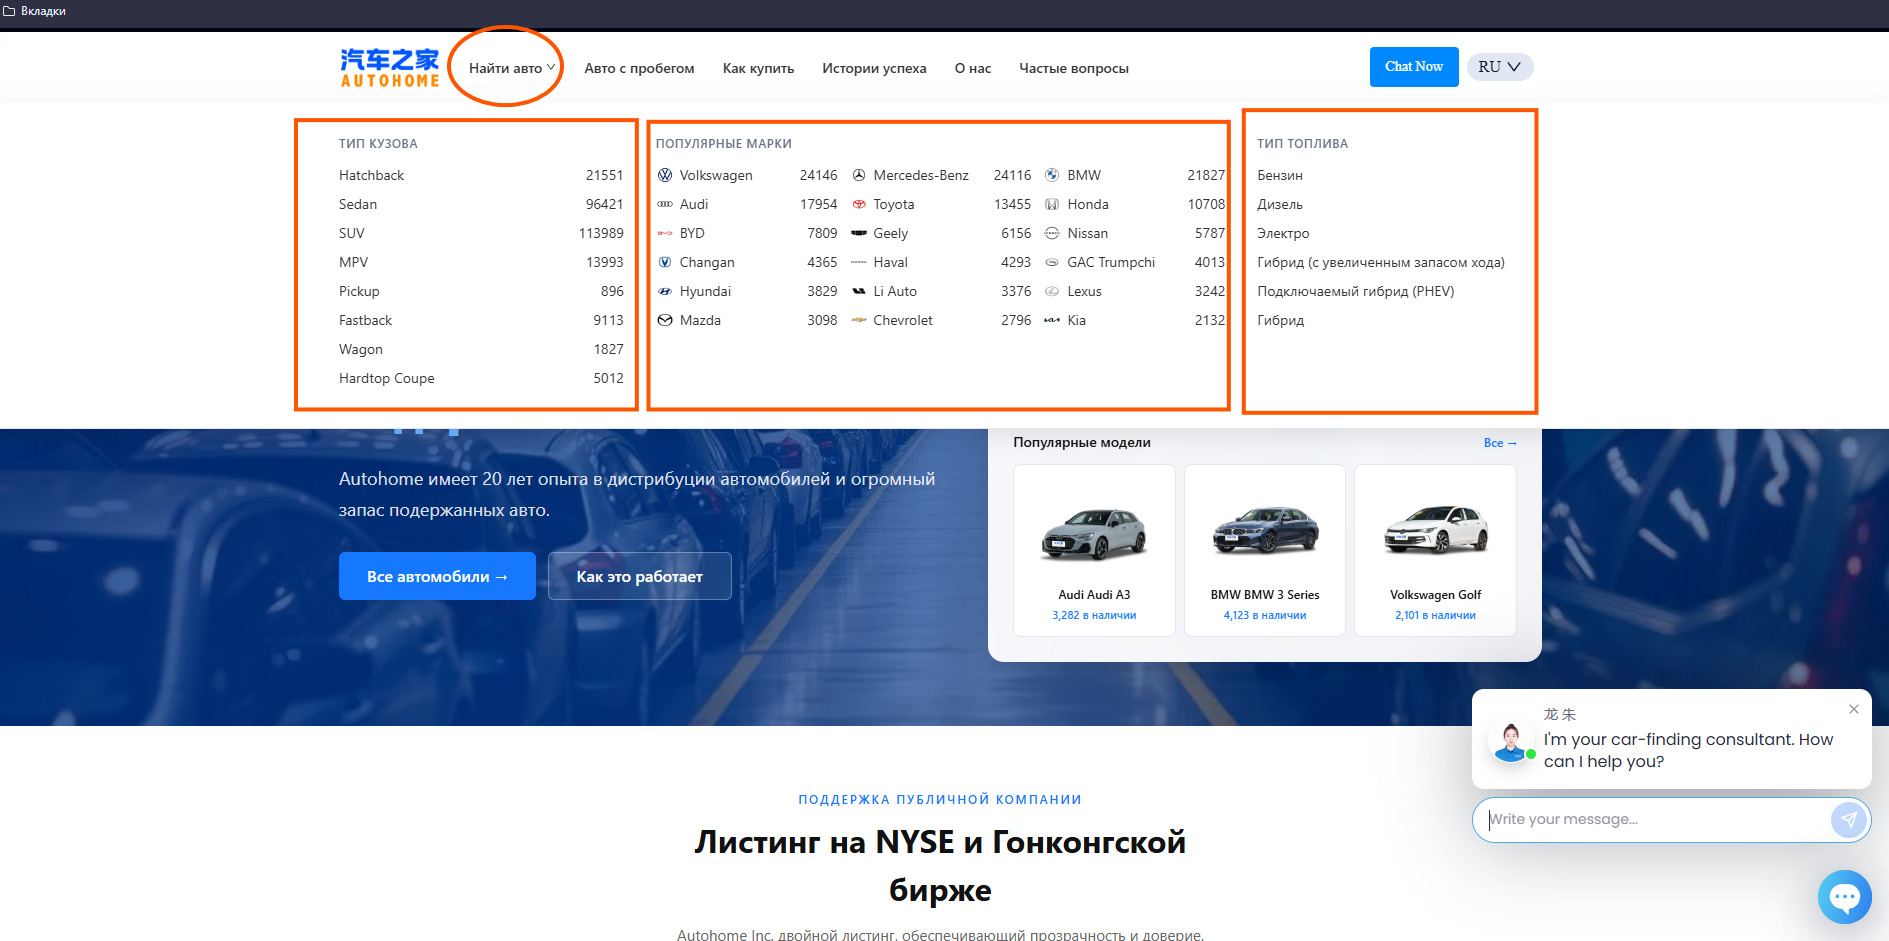
Task: Click the GAC Trumpchi brand logo icon
Action: pyautogui.click(x=1052, y=262)
